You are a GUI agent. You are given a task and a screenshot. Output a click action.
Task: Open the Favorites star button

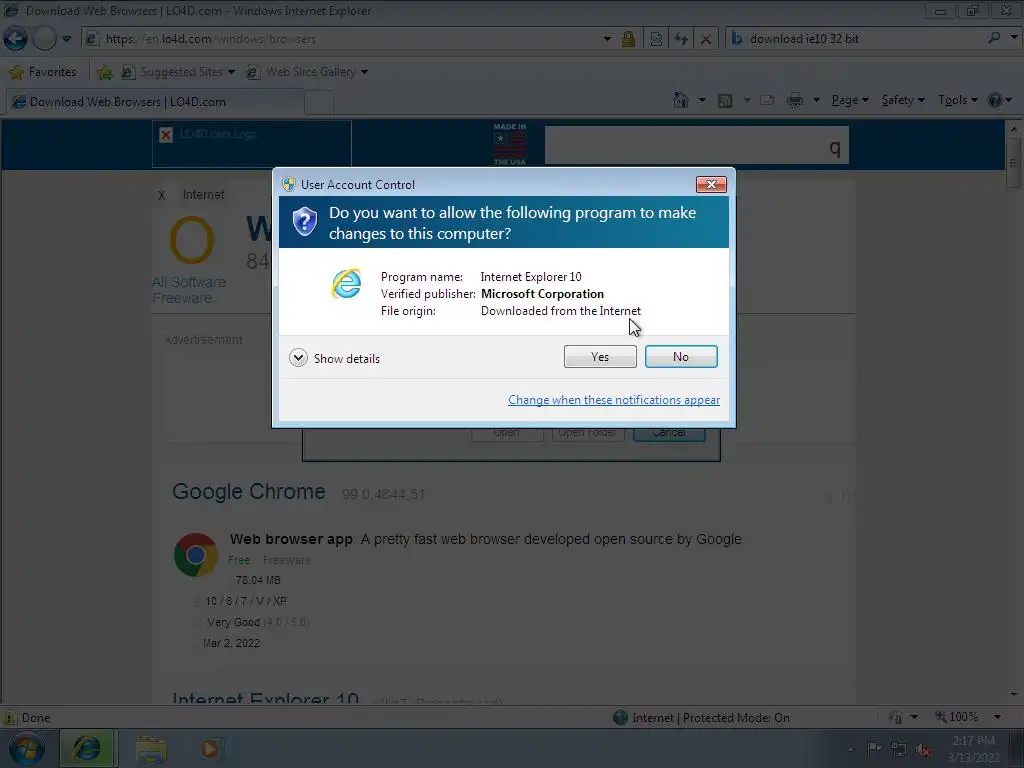click(x=43, y=72)
